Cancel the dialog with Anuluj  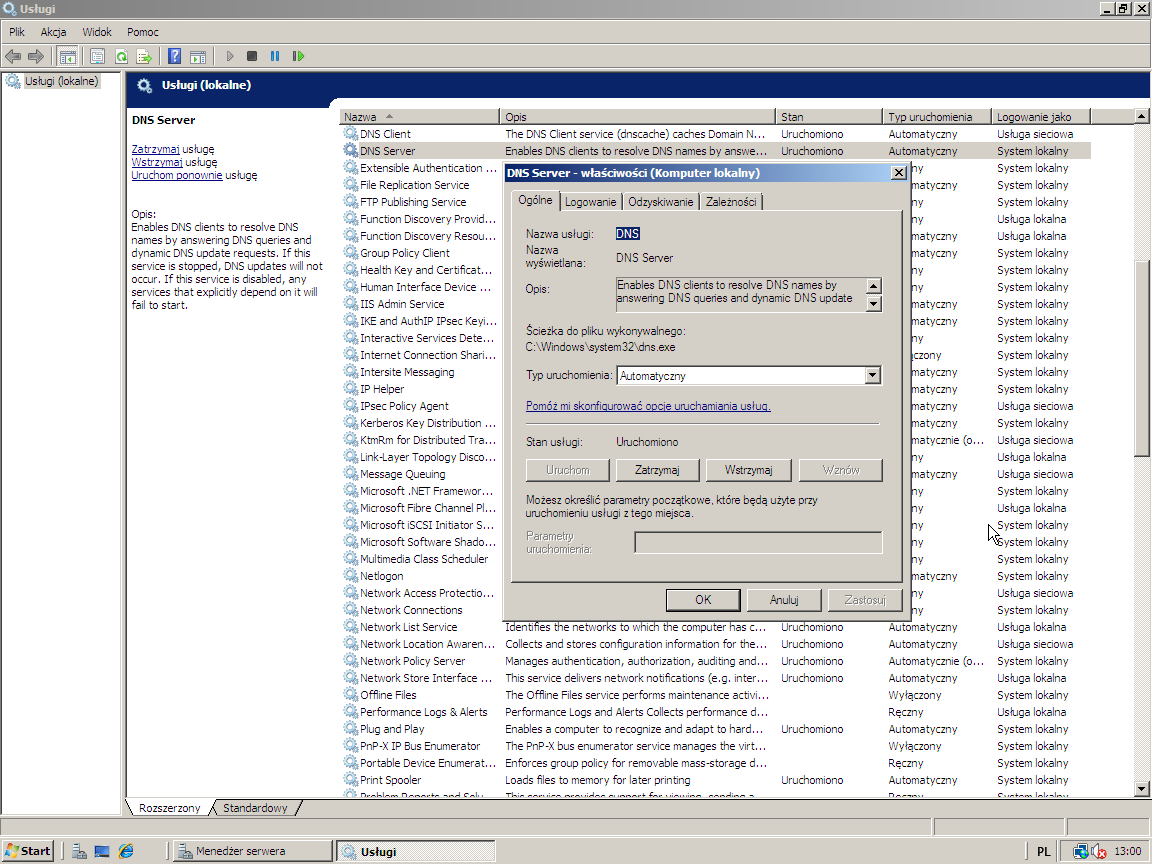[784, 600]
